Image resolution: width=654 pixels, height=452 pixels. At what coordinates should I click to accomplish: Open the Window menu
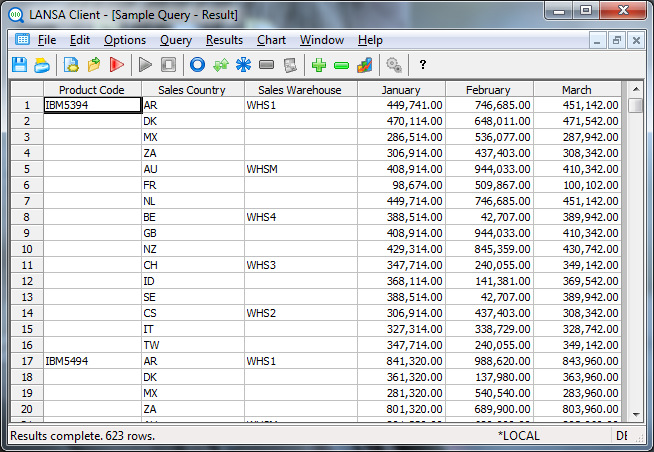(x=322, y=40)
